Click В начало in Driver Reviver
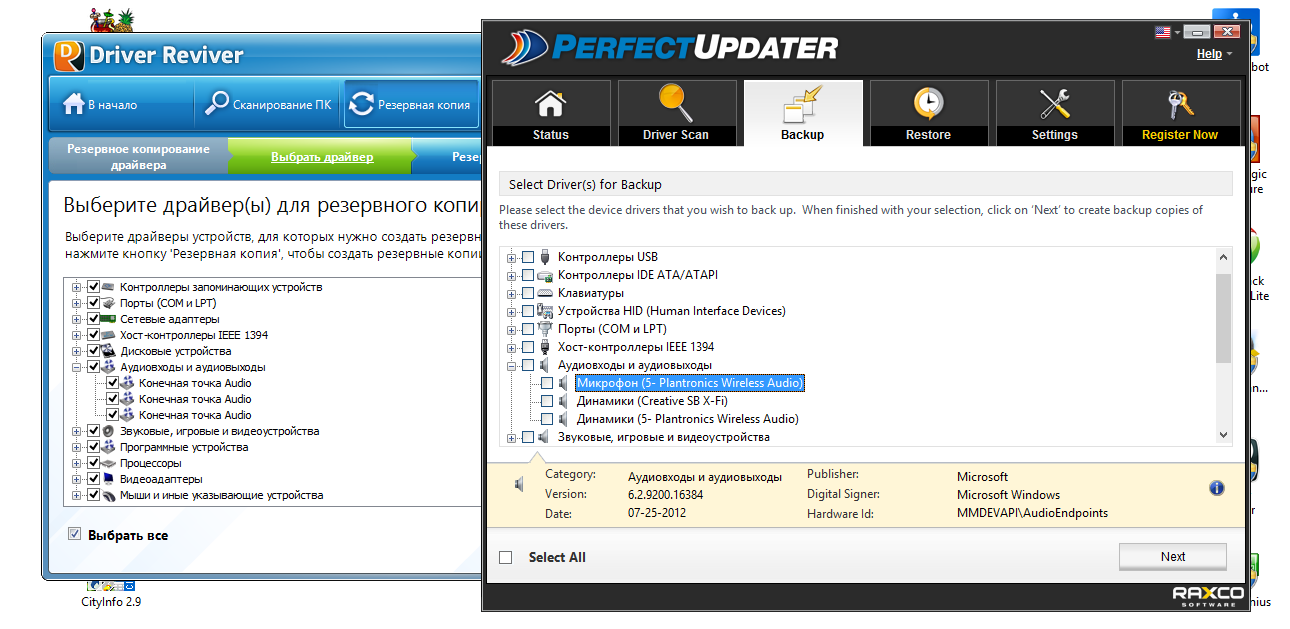The height and width of the screenshot is (629, 1290). (x=121, y=104)
